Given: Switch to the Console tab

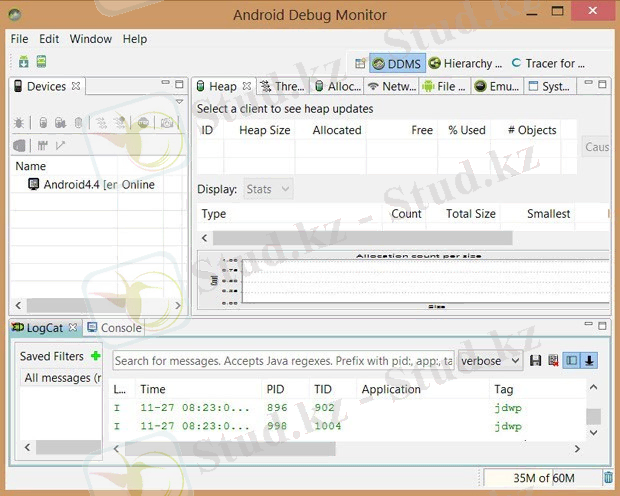Looking at the screenshot, I should (115, 328).
